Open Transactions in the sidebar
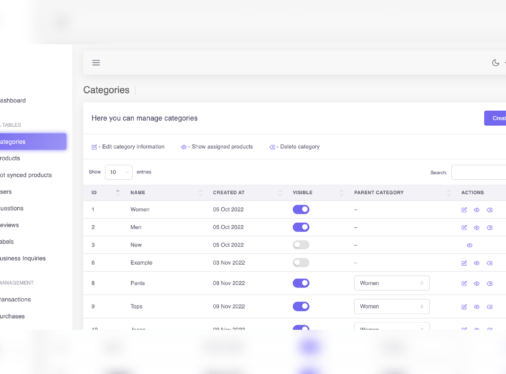This screenshot has width=506, height=374. pos(15,299)
